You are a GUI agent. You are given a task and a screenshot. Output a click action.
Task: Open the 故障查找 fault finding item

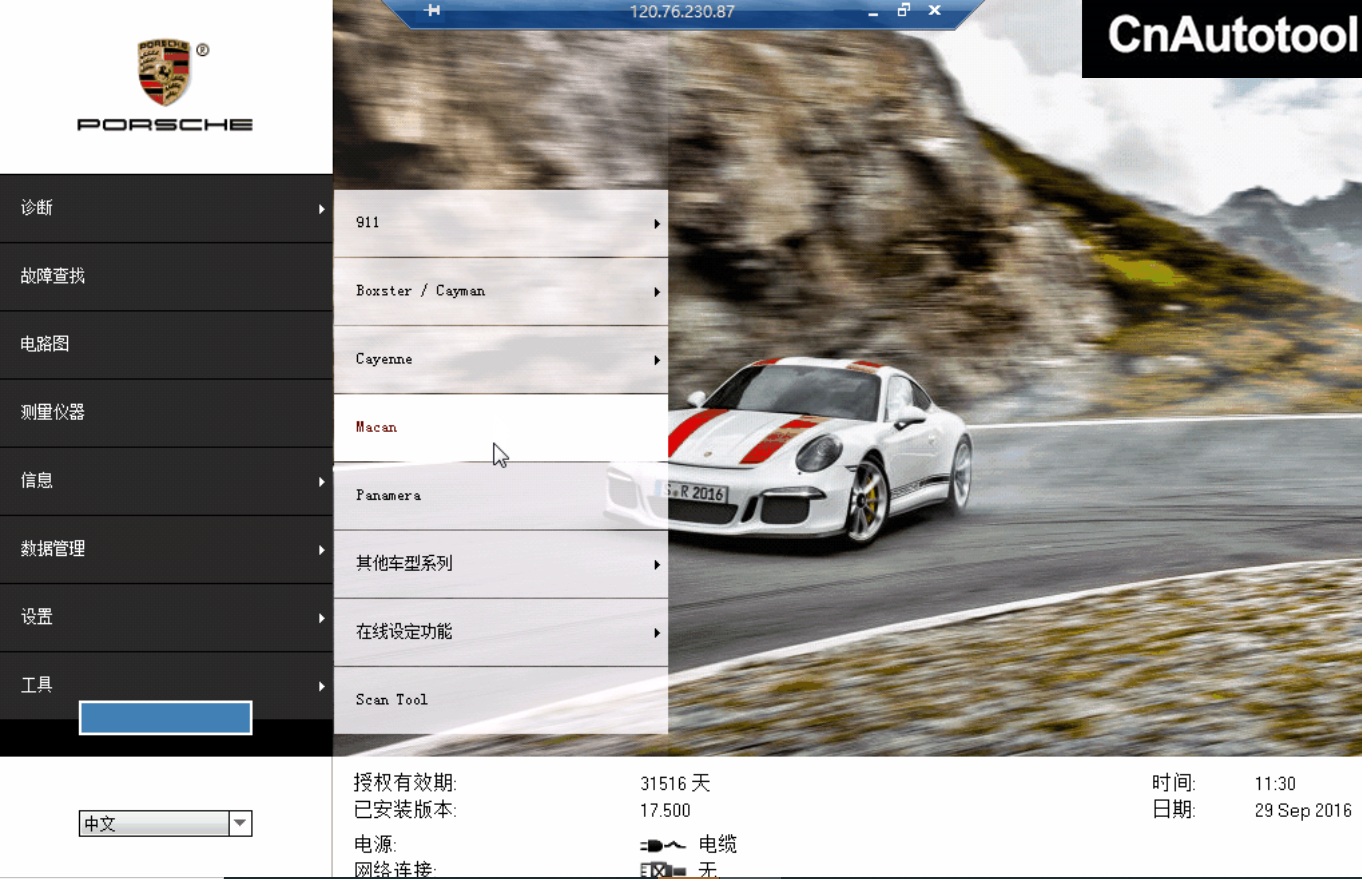pyautogui.click(x=166, y=276)
